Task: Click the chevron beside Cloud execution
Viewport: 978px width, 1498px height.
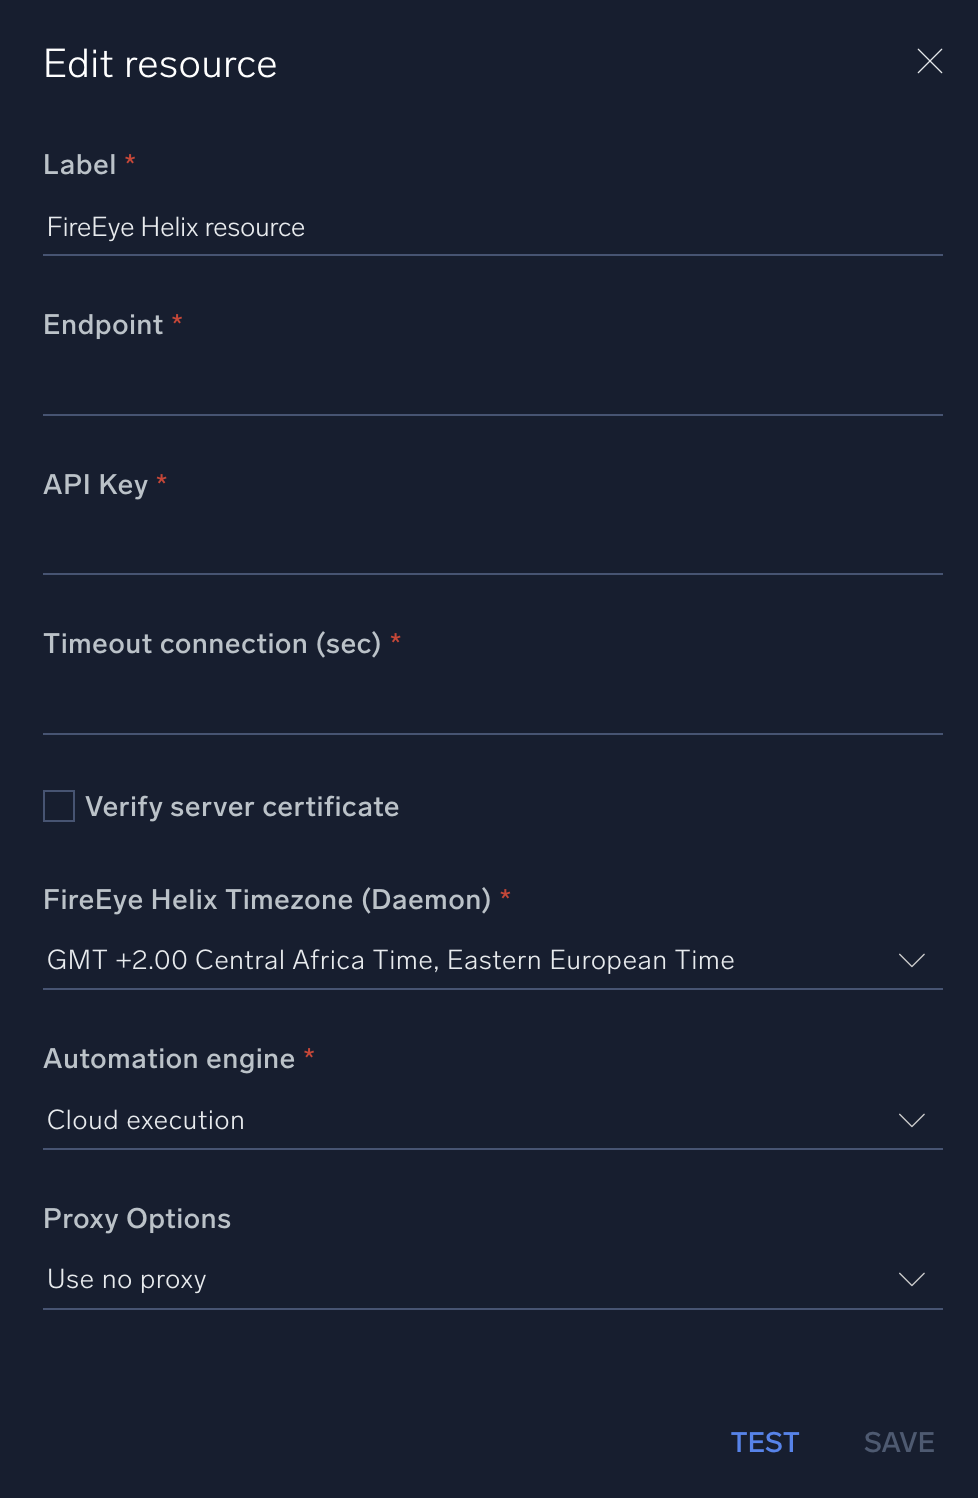Action: click(x=911, y=1120)
